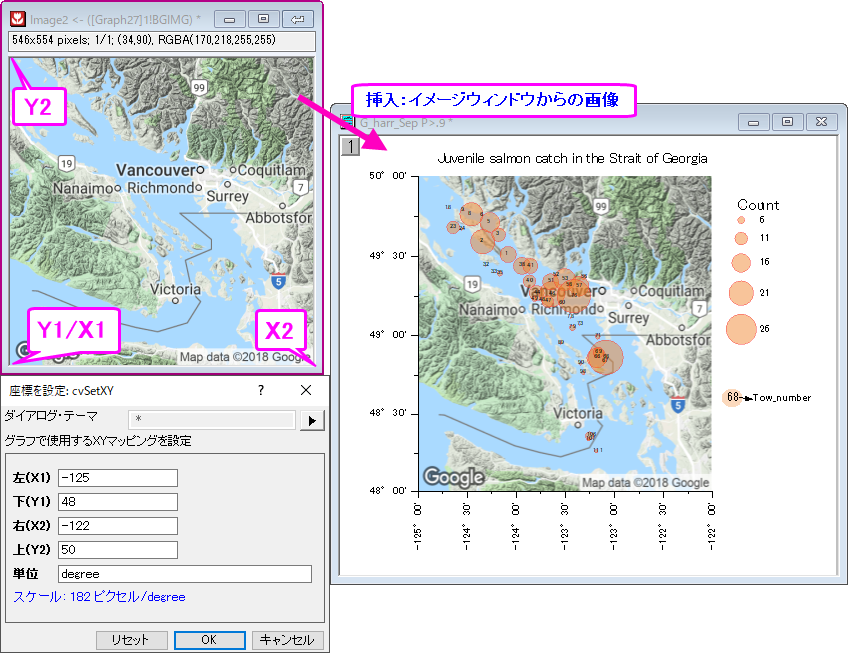The image size is (848, 653).
Task: Click OK in cvSetXY dialog
Action: pos(209,640)
